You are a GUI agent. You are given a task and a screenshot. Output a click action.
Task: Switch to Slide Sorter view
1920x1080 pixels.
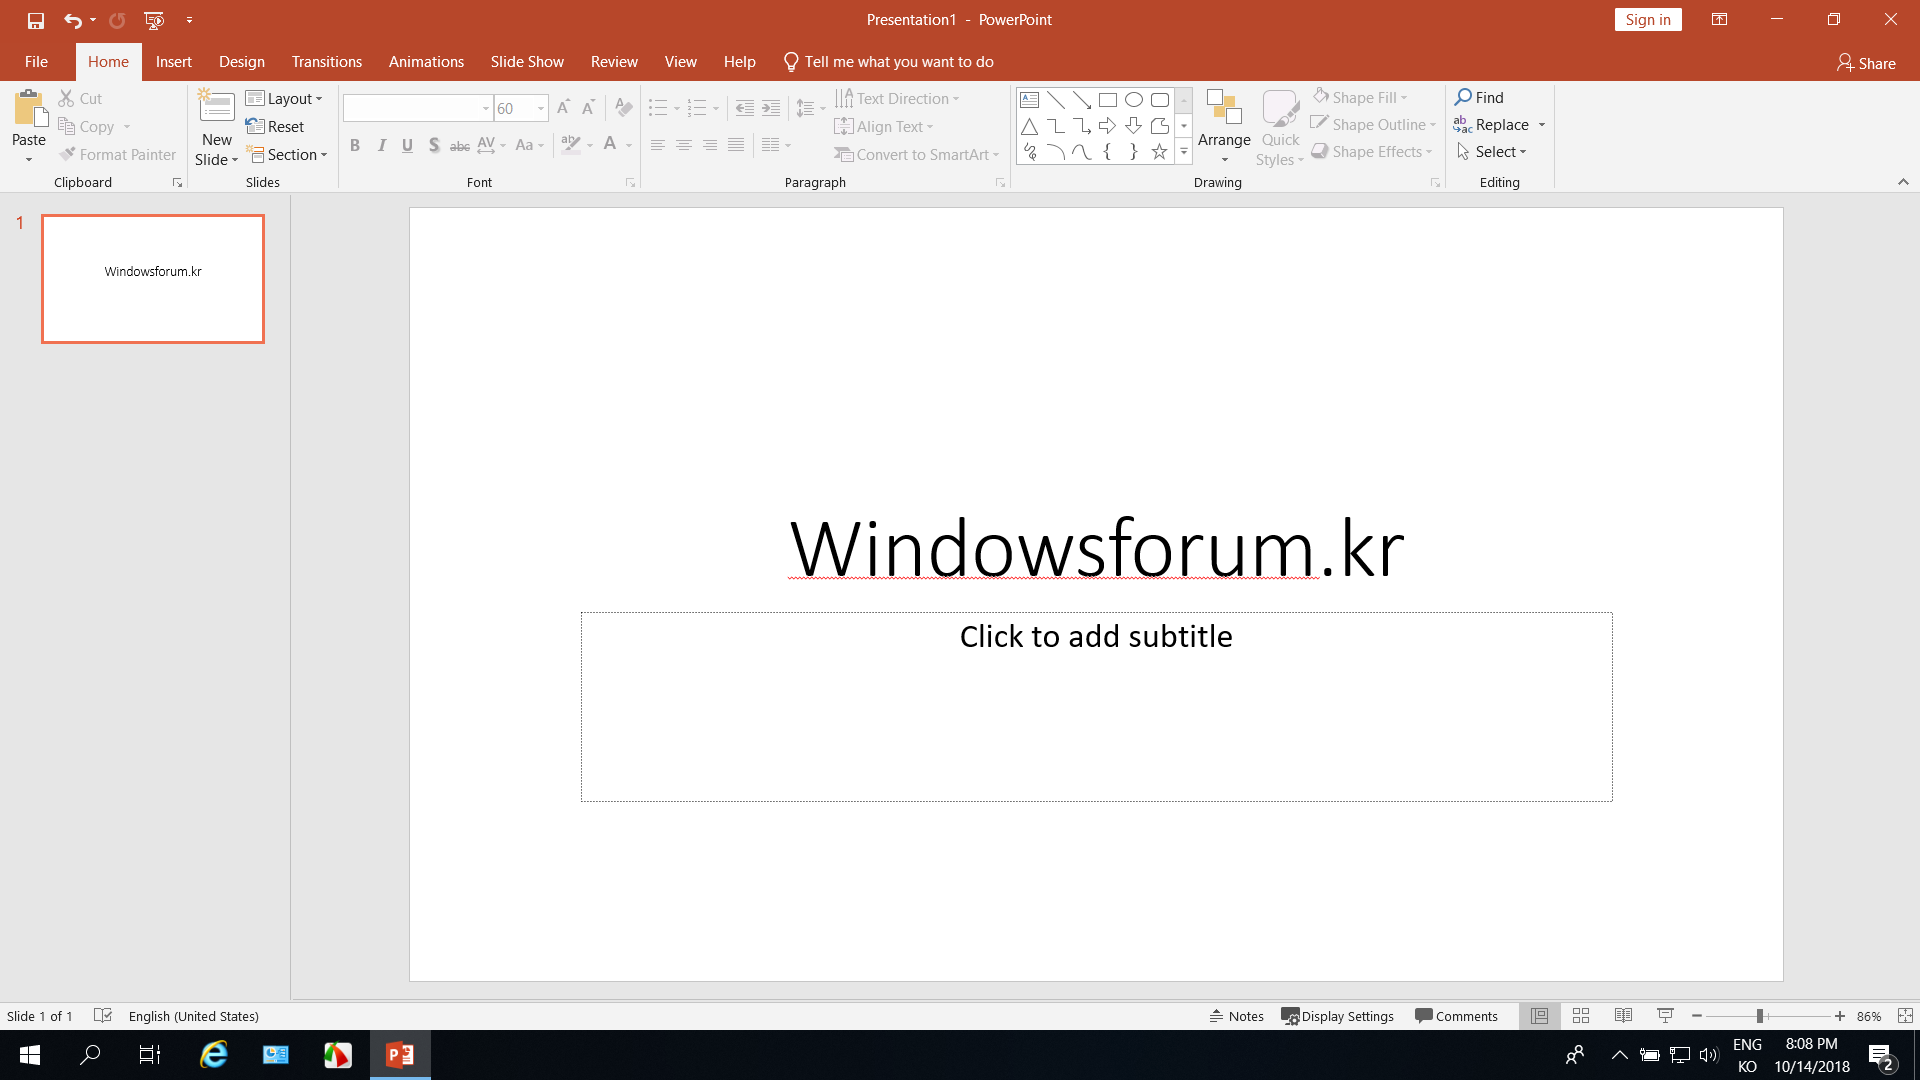tap(1581, 1016)
